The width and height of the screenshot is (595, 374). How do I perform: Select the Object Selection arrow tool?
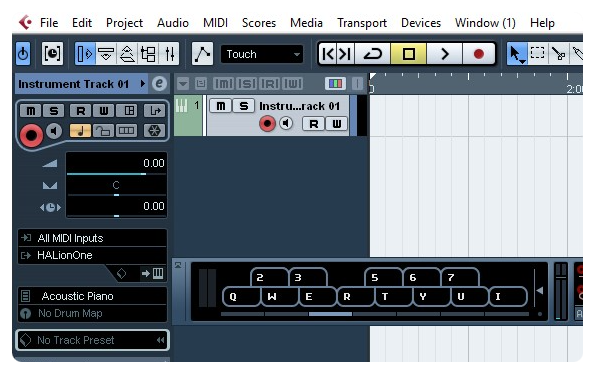pyautogui.click(x=516, y=54)
